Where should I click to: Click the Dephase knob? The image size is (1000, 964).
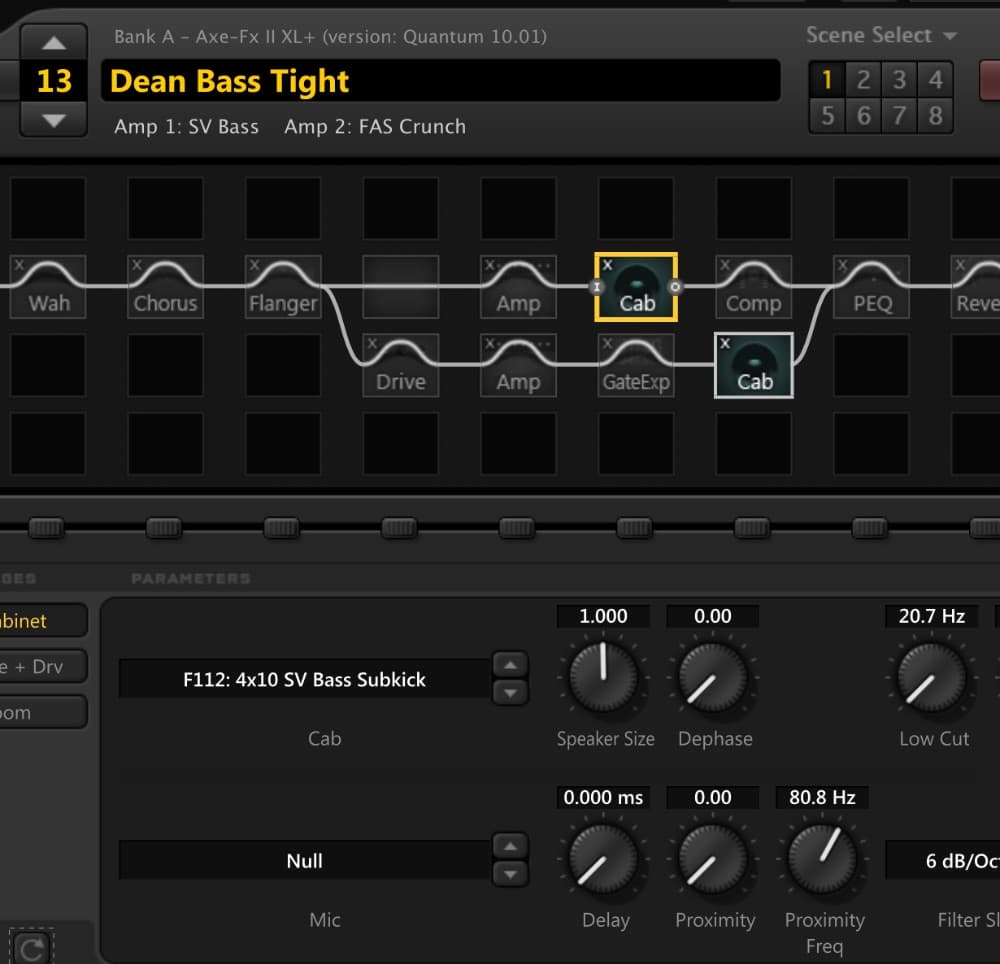coord(713,677)
